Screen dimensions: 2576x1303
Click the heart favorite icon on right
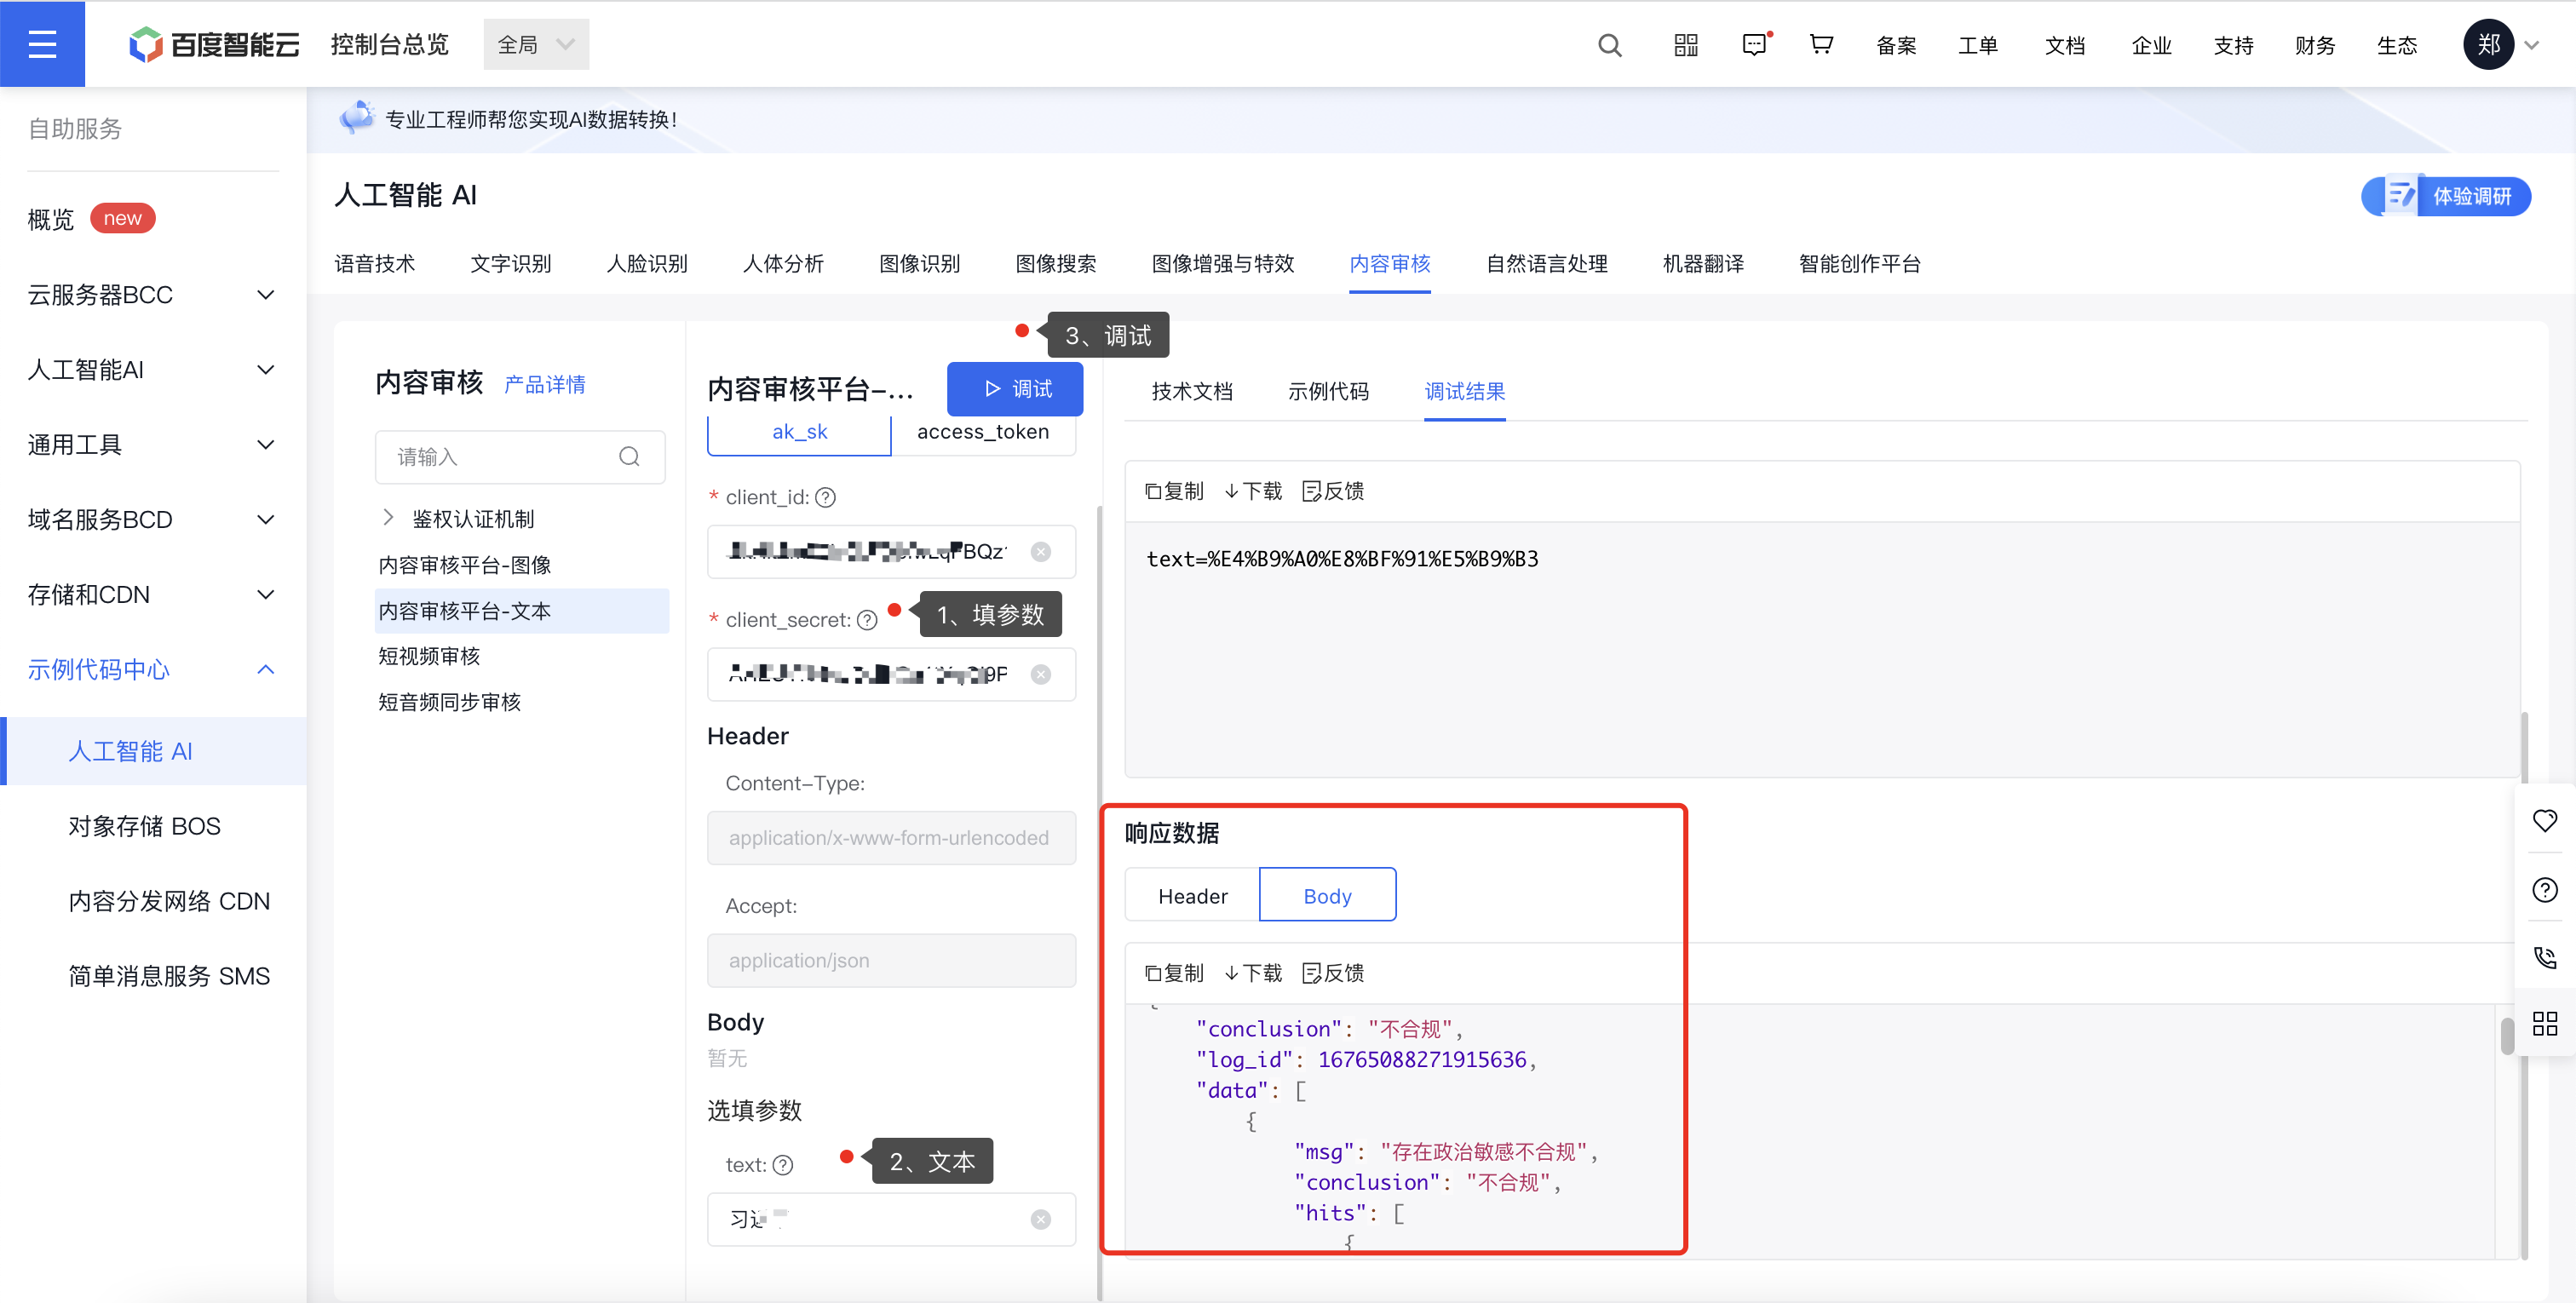[2545, 820]
